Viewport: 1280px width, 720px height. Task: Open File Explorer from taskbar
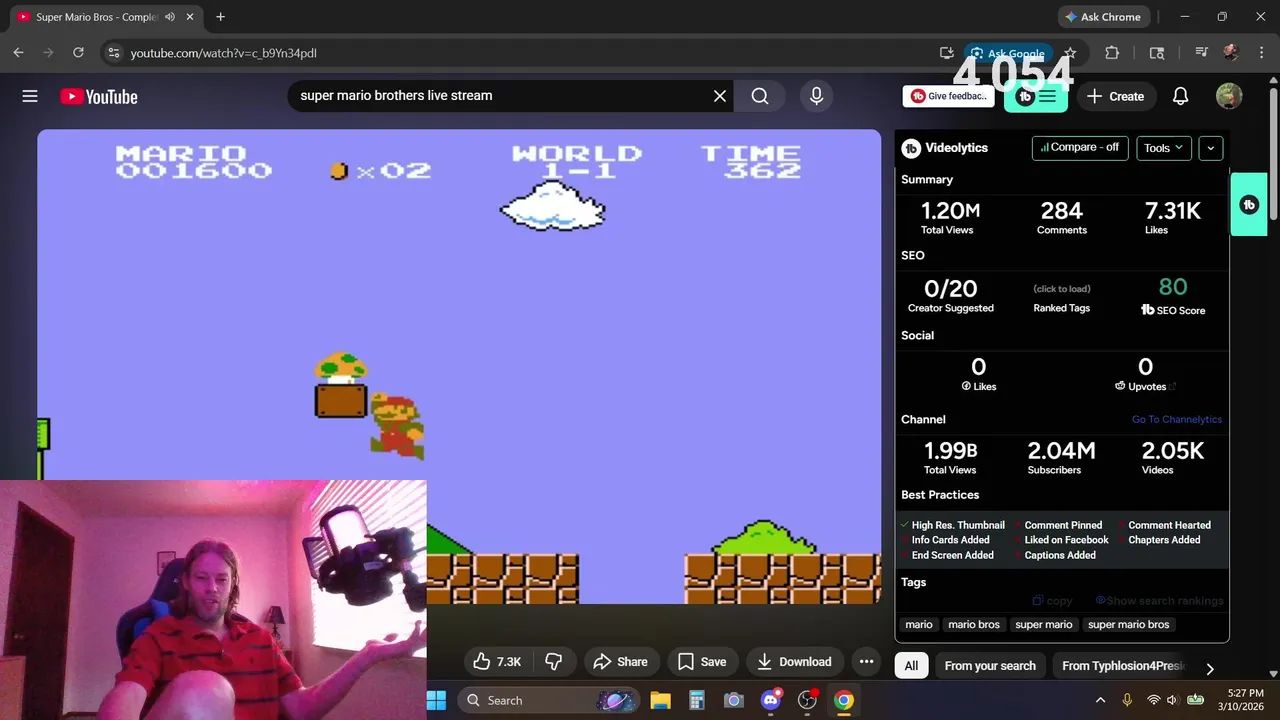(660, 700)
